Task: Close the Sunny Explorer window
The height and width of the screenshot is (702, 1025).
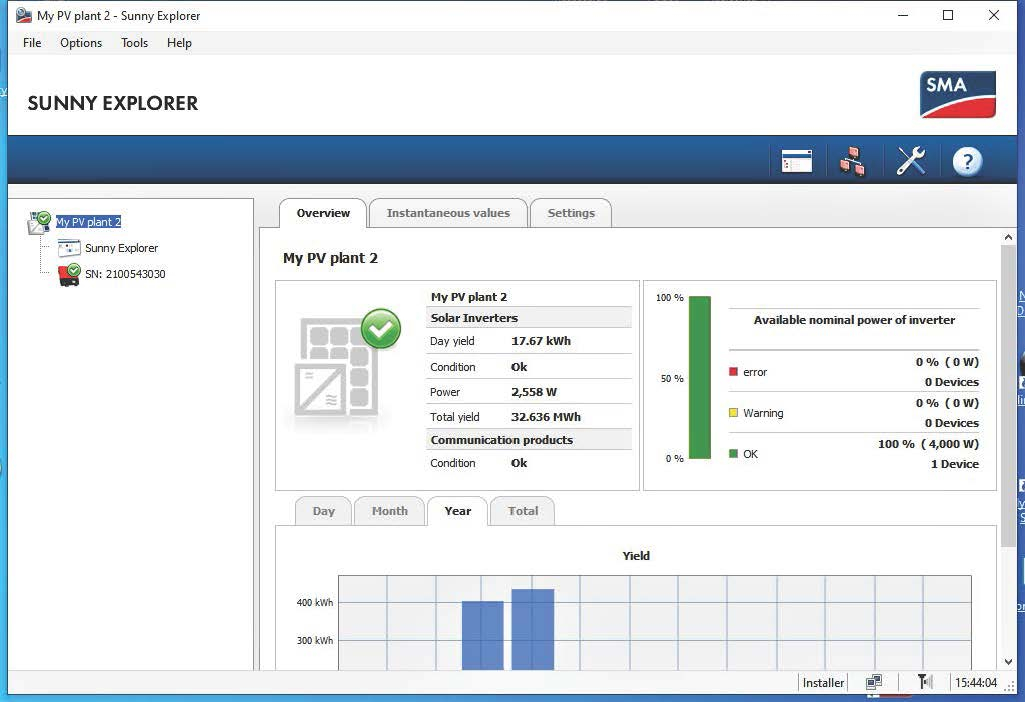Action: click(994, 15)
